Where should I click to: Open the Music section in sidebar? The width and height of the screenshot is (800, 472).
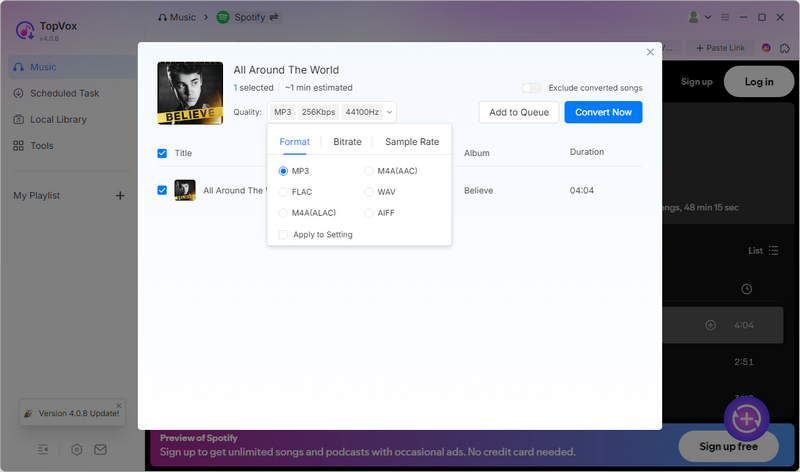pos(72,67)
